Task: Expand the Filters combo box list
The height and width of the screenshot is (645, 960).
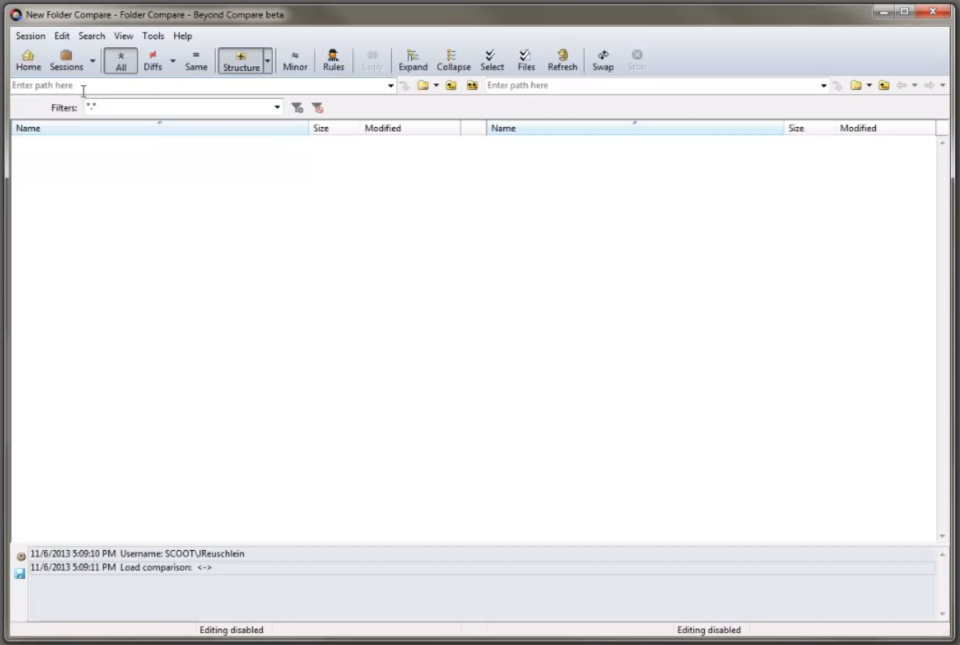Action: [x=277, y=107]
